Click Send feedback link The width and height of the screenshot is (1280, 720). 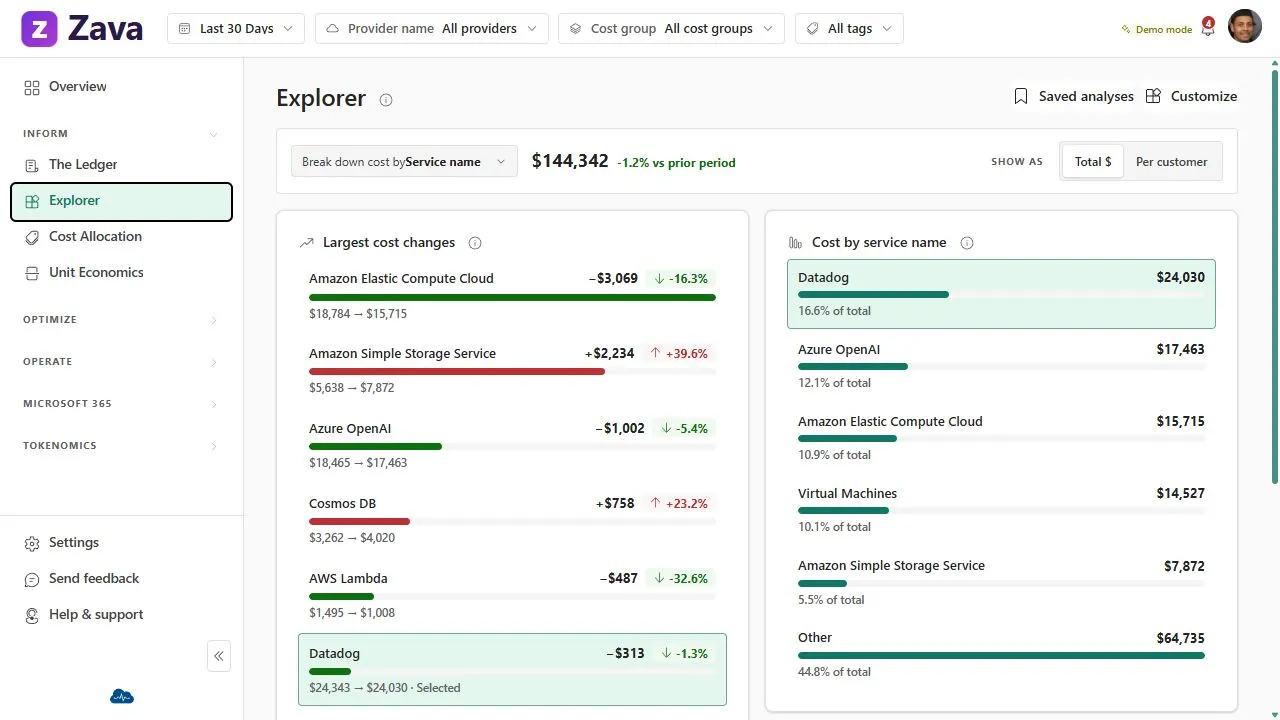(x=121, y=579)
